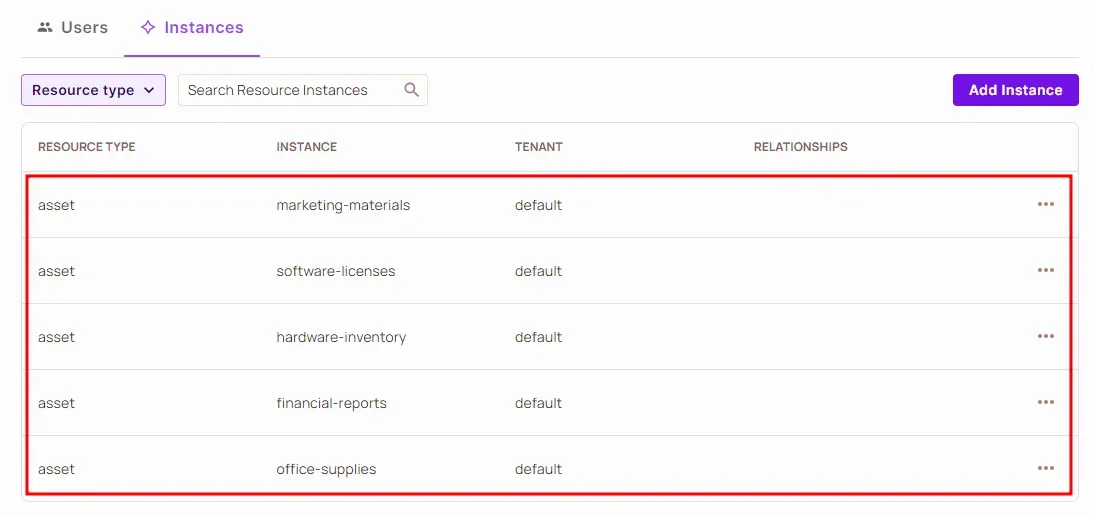Open the financial-reports instance
Viewport: 1094px width, 517px height.
click(x=331, y=403)
